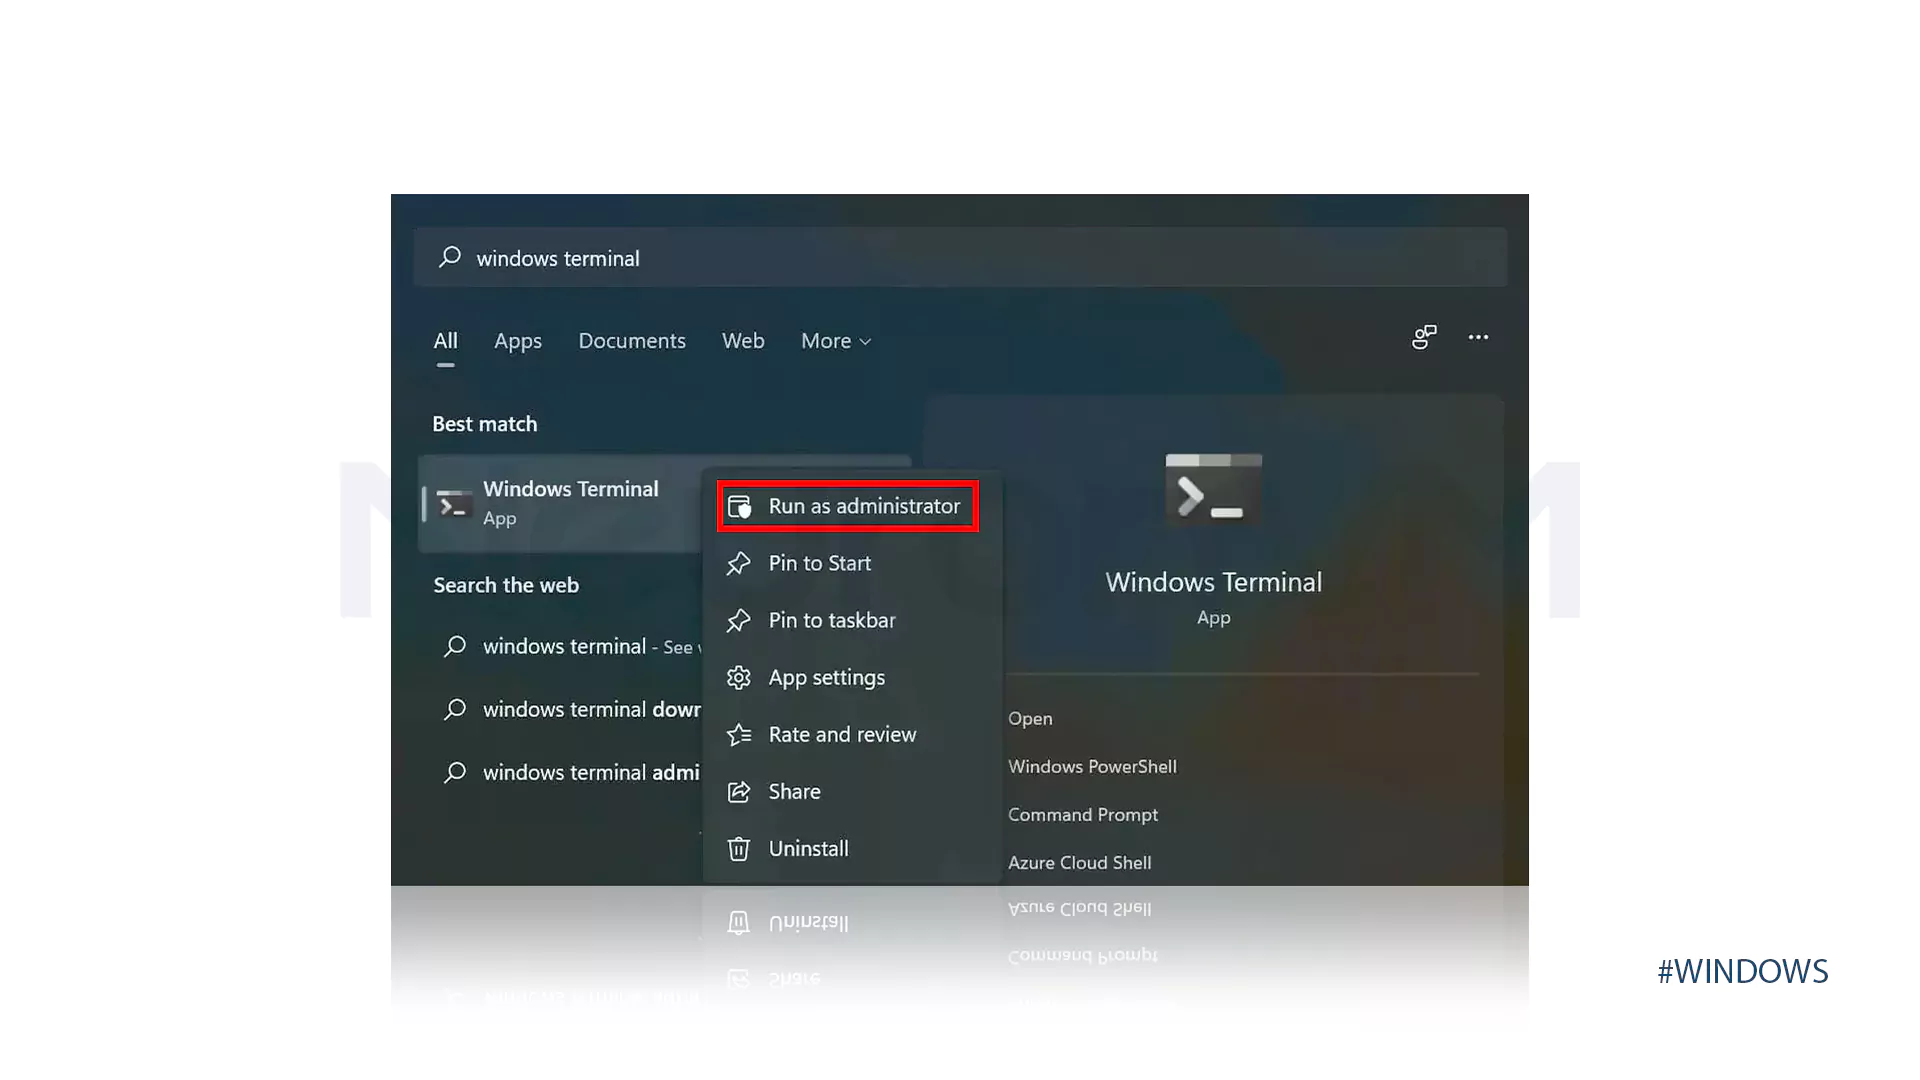The width and height of the screenshot is (1920, 1080).
Task: Expand the More search filter dropdown
Action: point(836,341)
